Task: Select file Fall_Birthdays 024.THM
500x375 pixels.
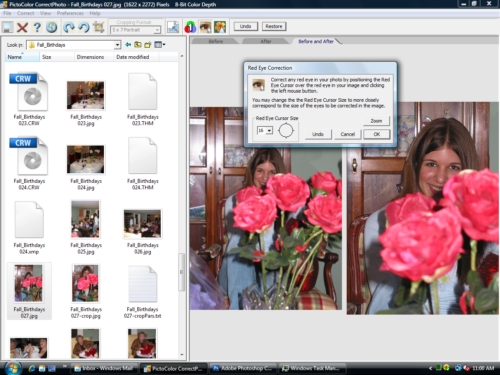Action: (142, 163)
